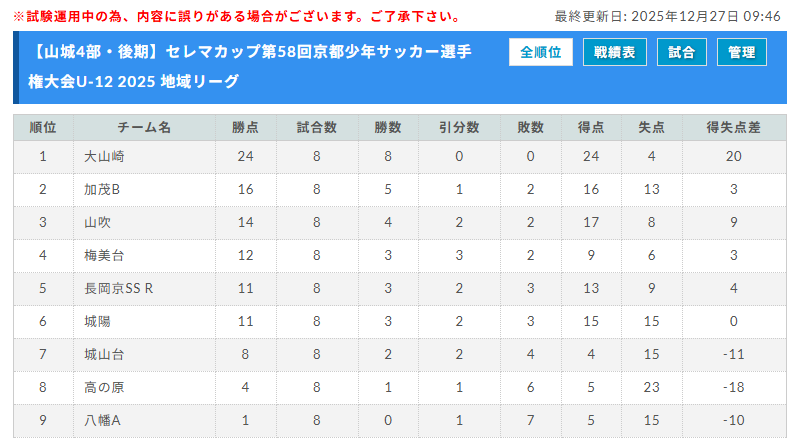Click the 得失点差 column header
The image size is (793, 446).
(x=733, y=127)
